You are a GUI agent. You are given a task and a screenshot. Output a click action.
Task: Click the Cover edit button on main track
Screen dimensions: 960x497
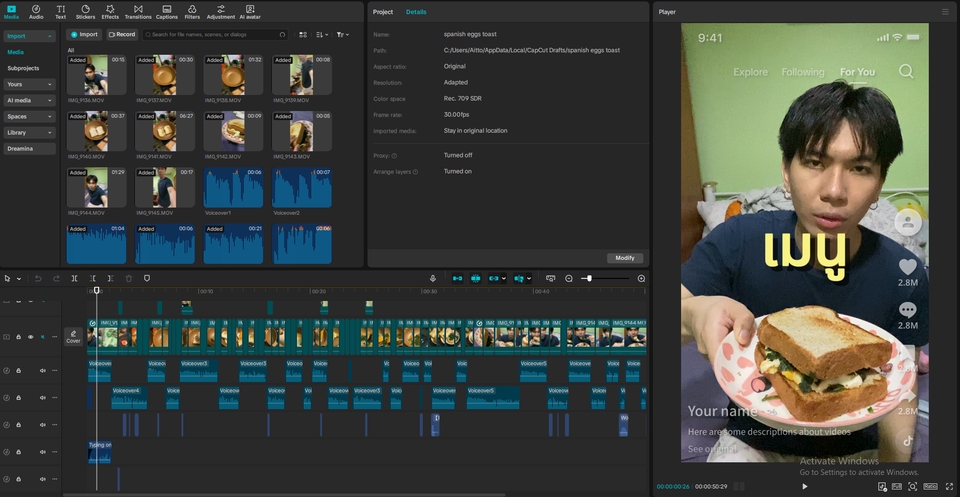[x=73, y=337]
